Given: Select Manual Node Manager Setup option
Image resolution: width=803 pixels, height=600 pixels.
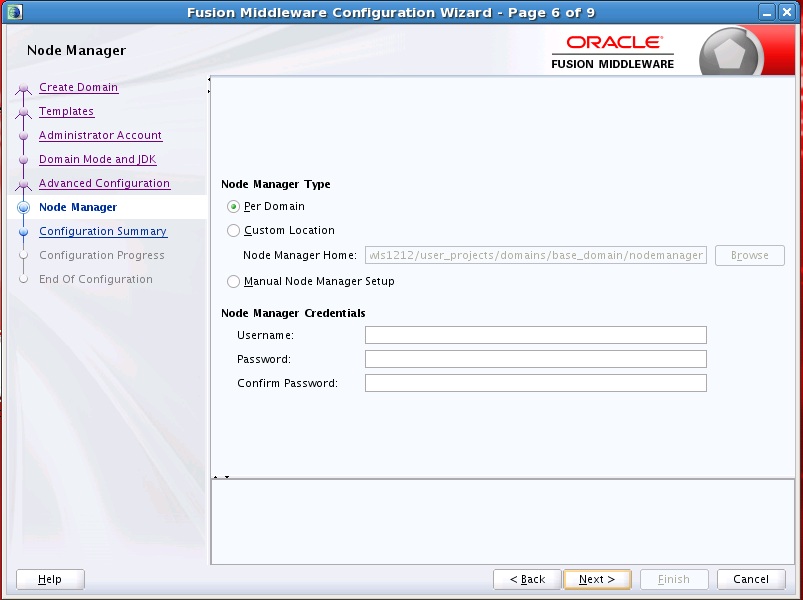Looking at the screenshot, I should pos(234,282).
